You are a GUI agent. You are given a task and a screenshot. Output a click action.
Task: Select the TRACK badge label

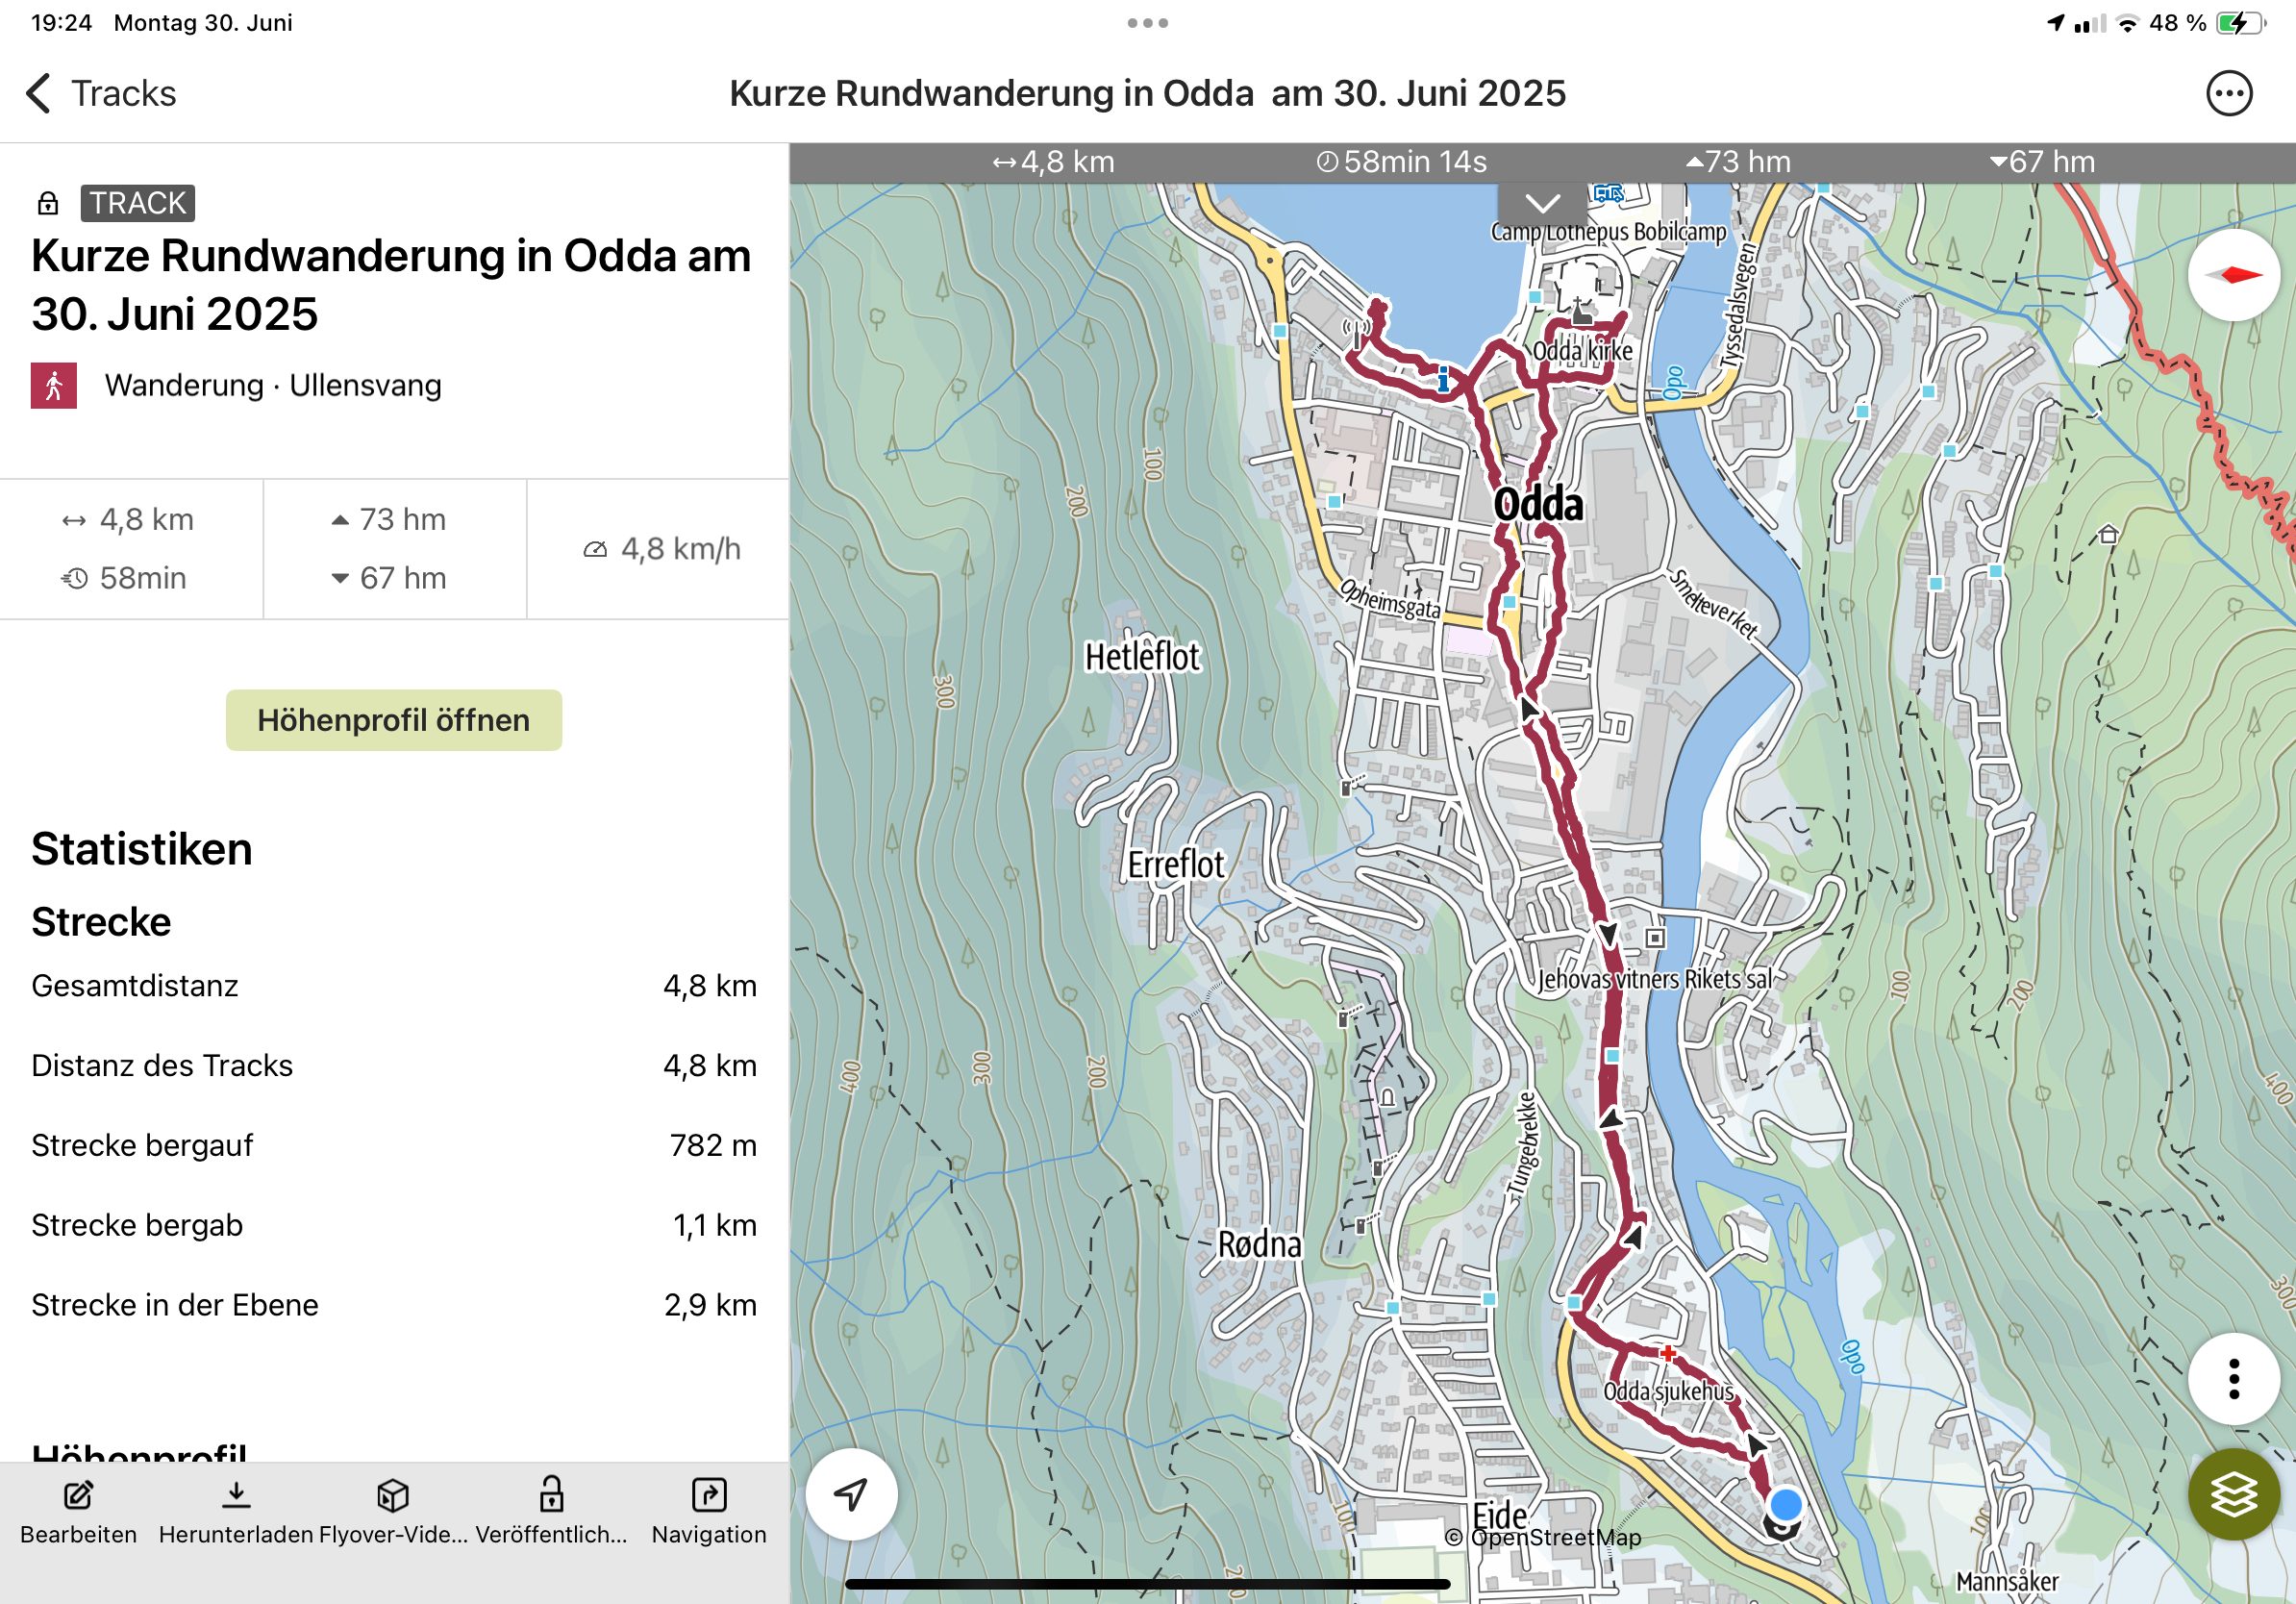tap(137, 203)
